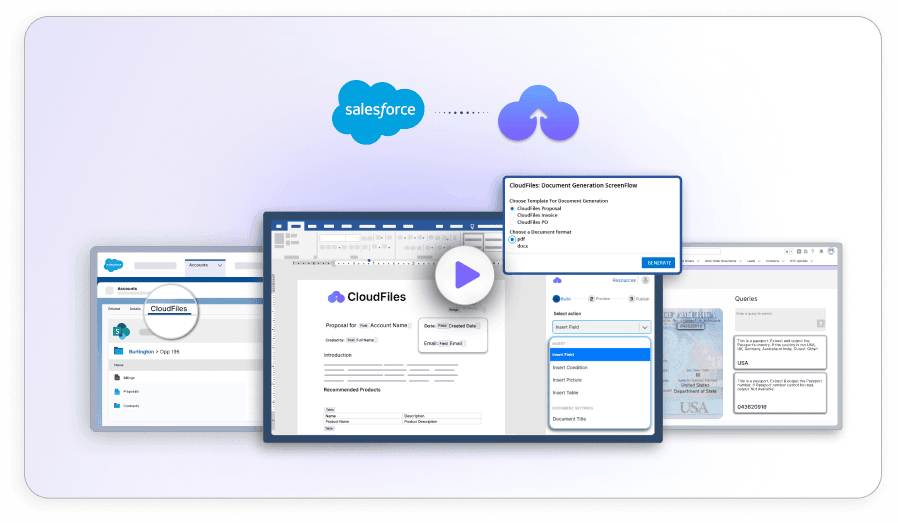Play the video with the purple play button
Screen dimensions: 898x523
pyautogui.click(x=464, y=276)
